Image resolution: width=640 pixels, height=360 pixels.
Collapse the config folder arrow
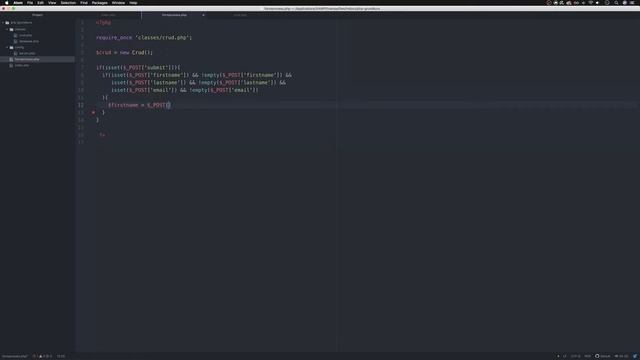[x=7, y=47]
